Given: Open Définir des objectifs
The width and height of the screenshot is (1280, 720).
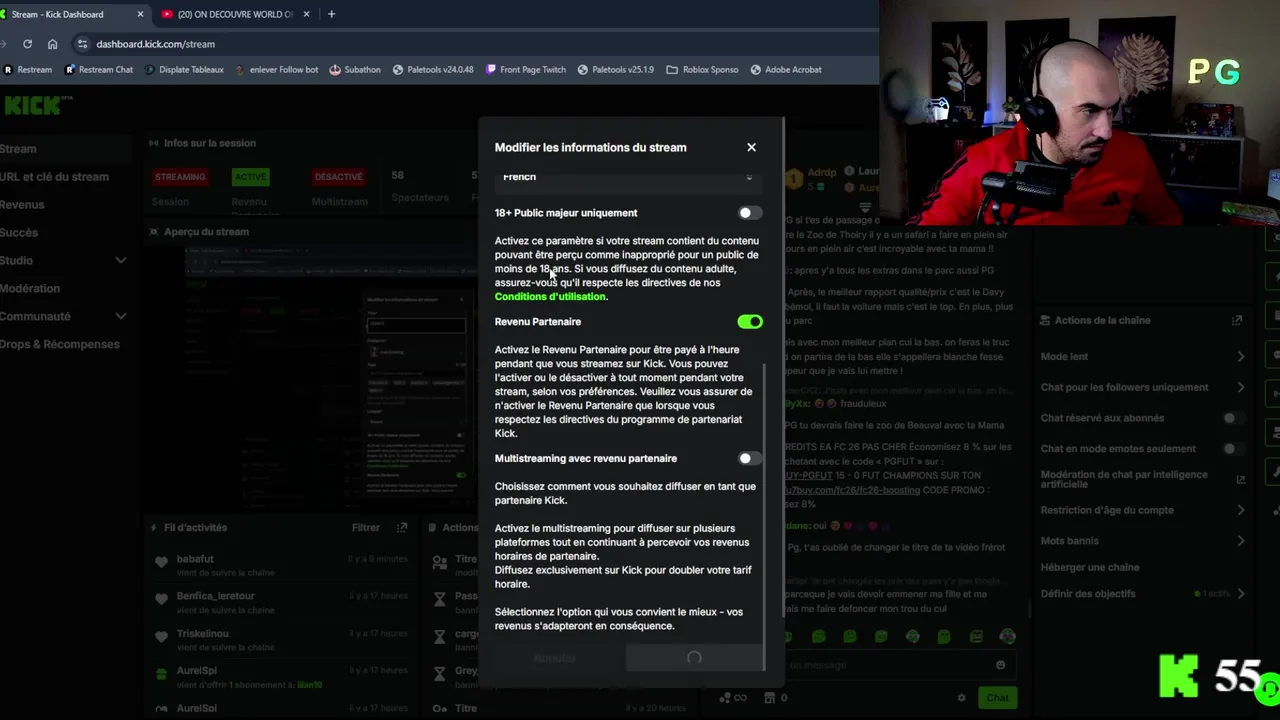Looking at the screenshot, I should (1143, 594).
